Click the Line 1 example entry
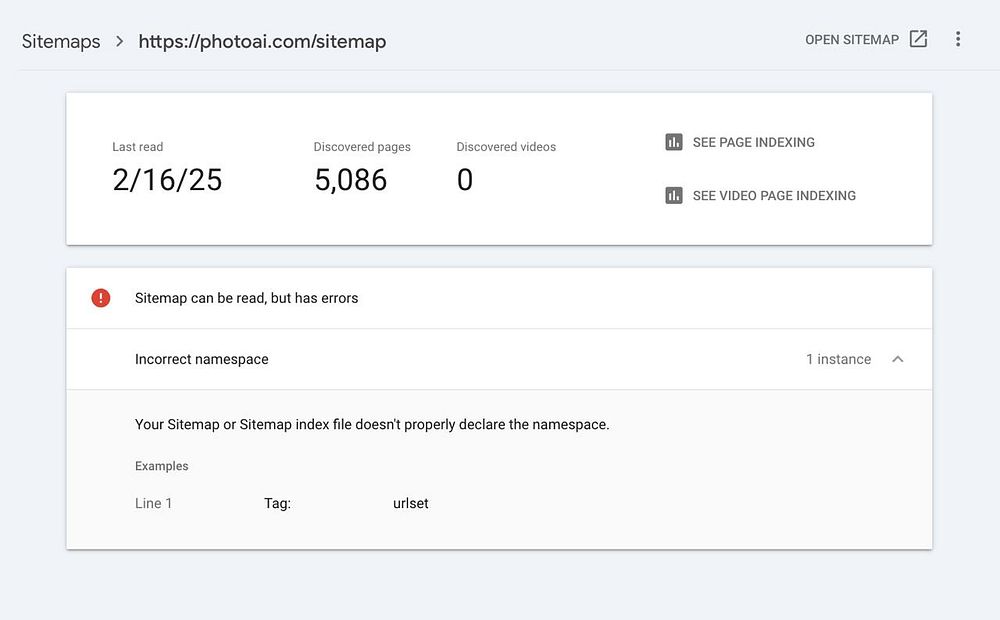Screen dimensions: 1000x620 click(x=154, y=503)
